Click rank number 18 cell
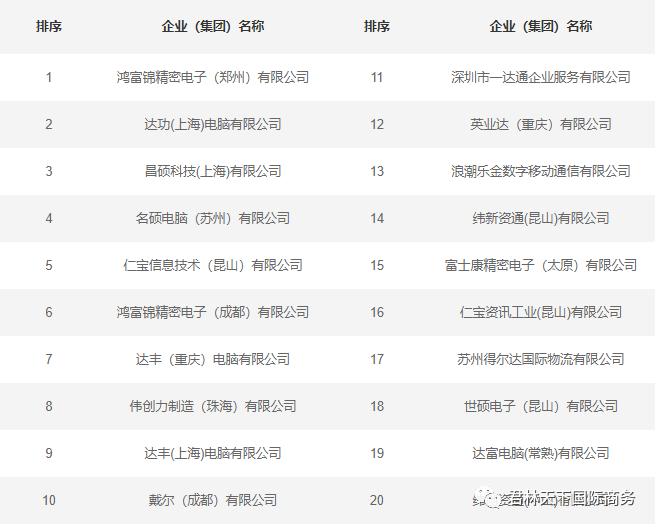This screenshot has height=527, width=656. [x=377, y=406]
